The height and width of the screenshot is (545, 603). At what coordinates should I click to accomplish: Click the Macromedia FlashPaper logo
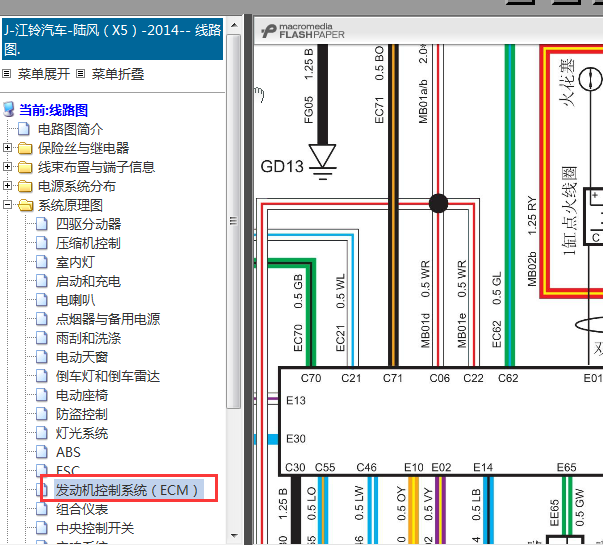tap(303, 31)
